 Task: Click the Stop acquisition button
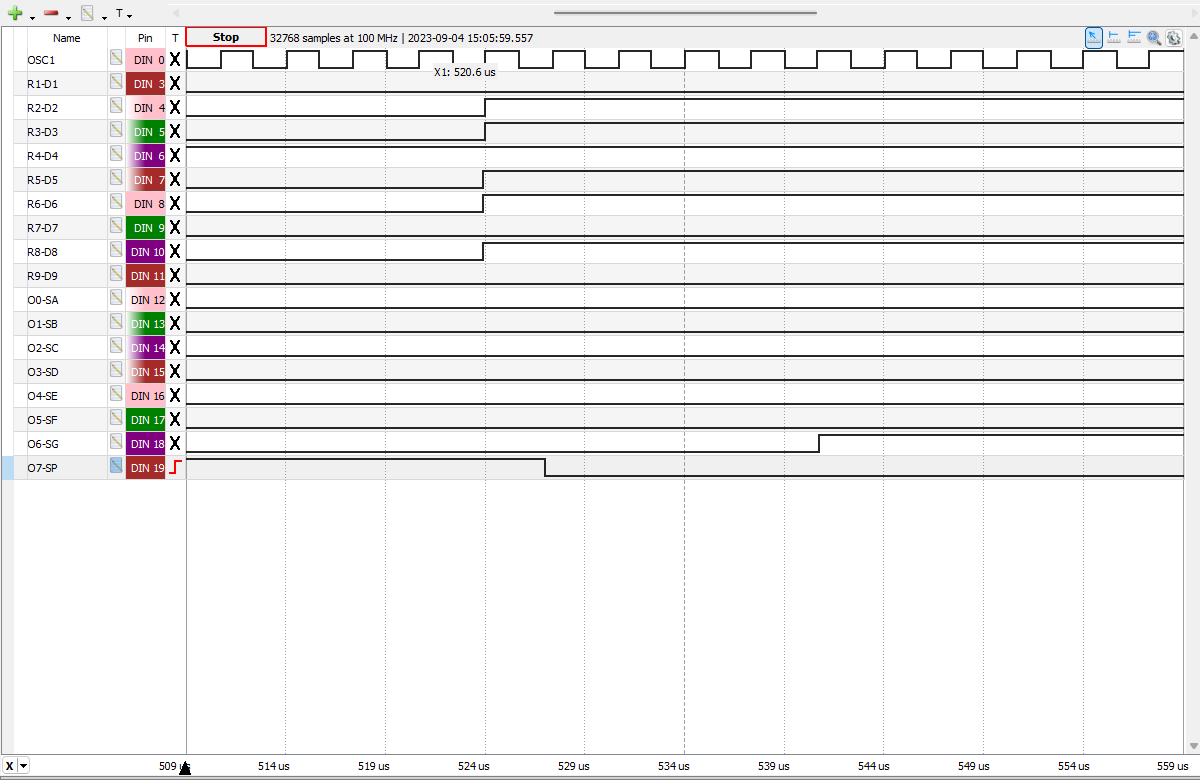coord(226,37)
